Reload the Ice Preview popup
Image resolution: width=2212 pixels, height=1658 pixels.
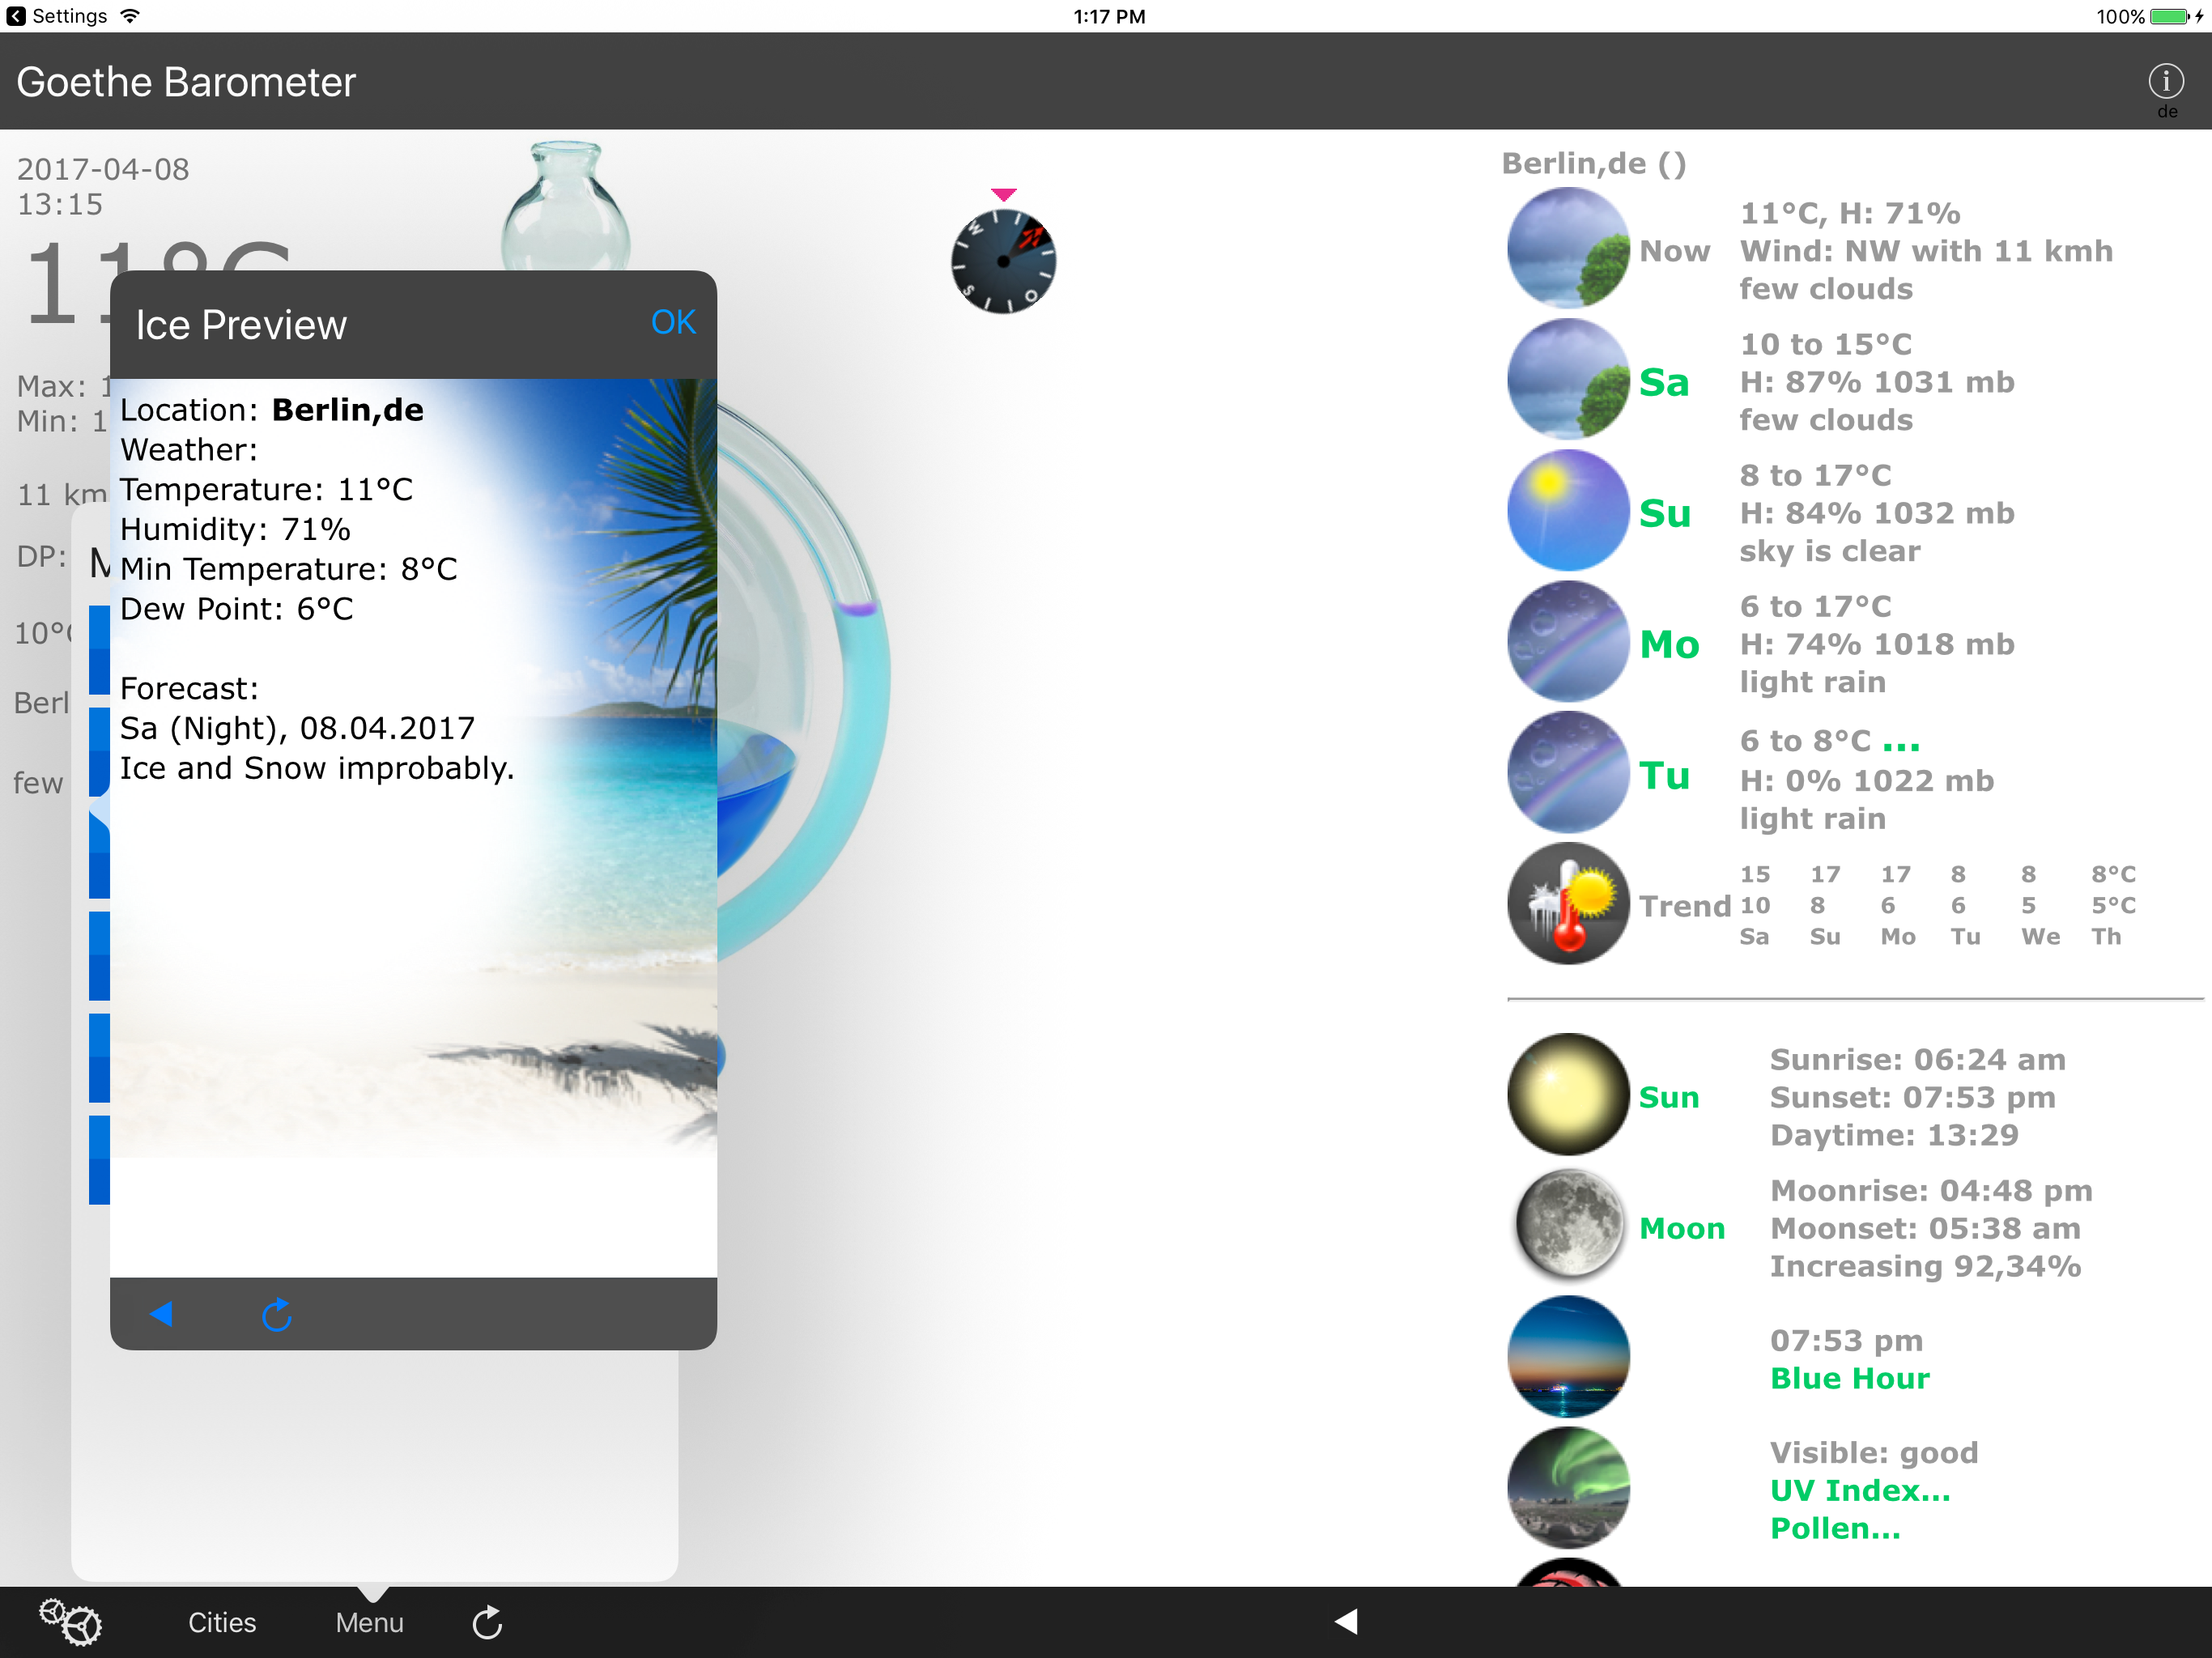pyautogui.click(x=276, y=1314)
